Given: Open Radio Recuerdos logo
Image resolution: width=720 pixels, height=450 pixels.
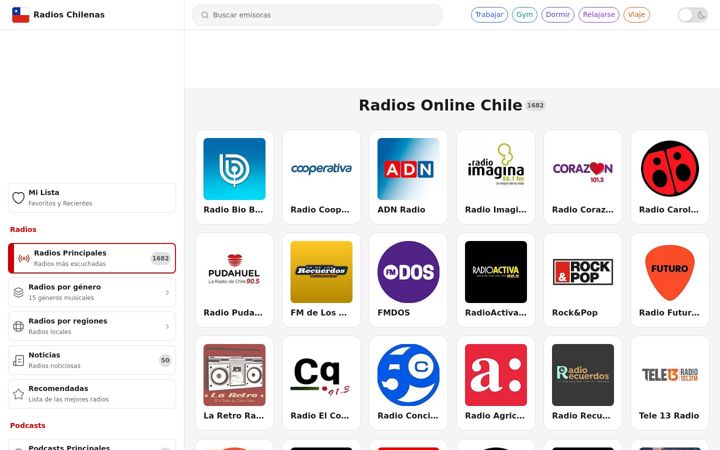Looking at the screenshot, I should 583,375.
